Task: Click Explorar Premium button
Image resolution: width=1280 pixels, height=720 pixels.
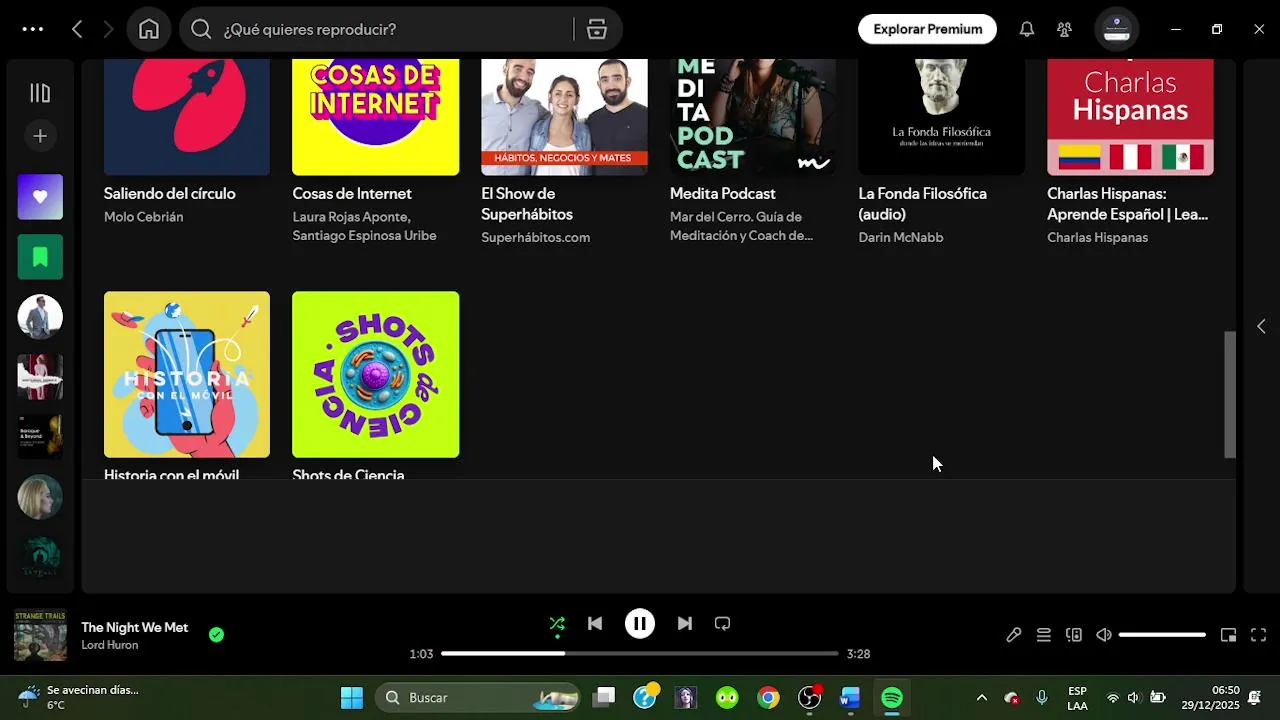Action: pyautogui.click(x=927, y=29)
